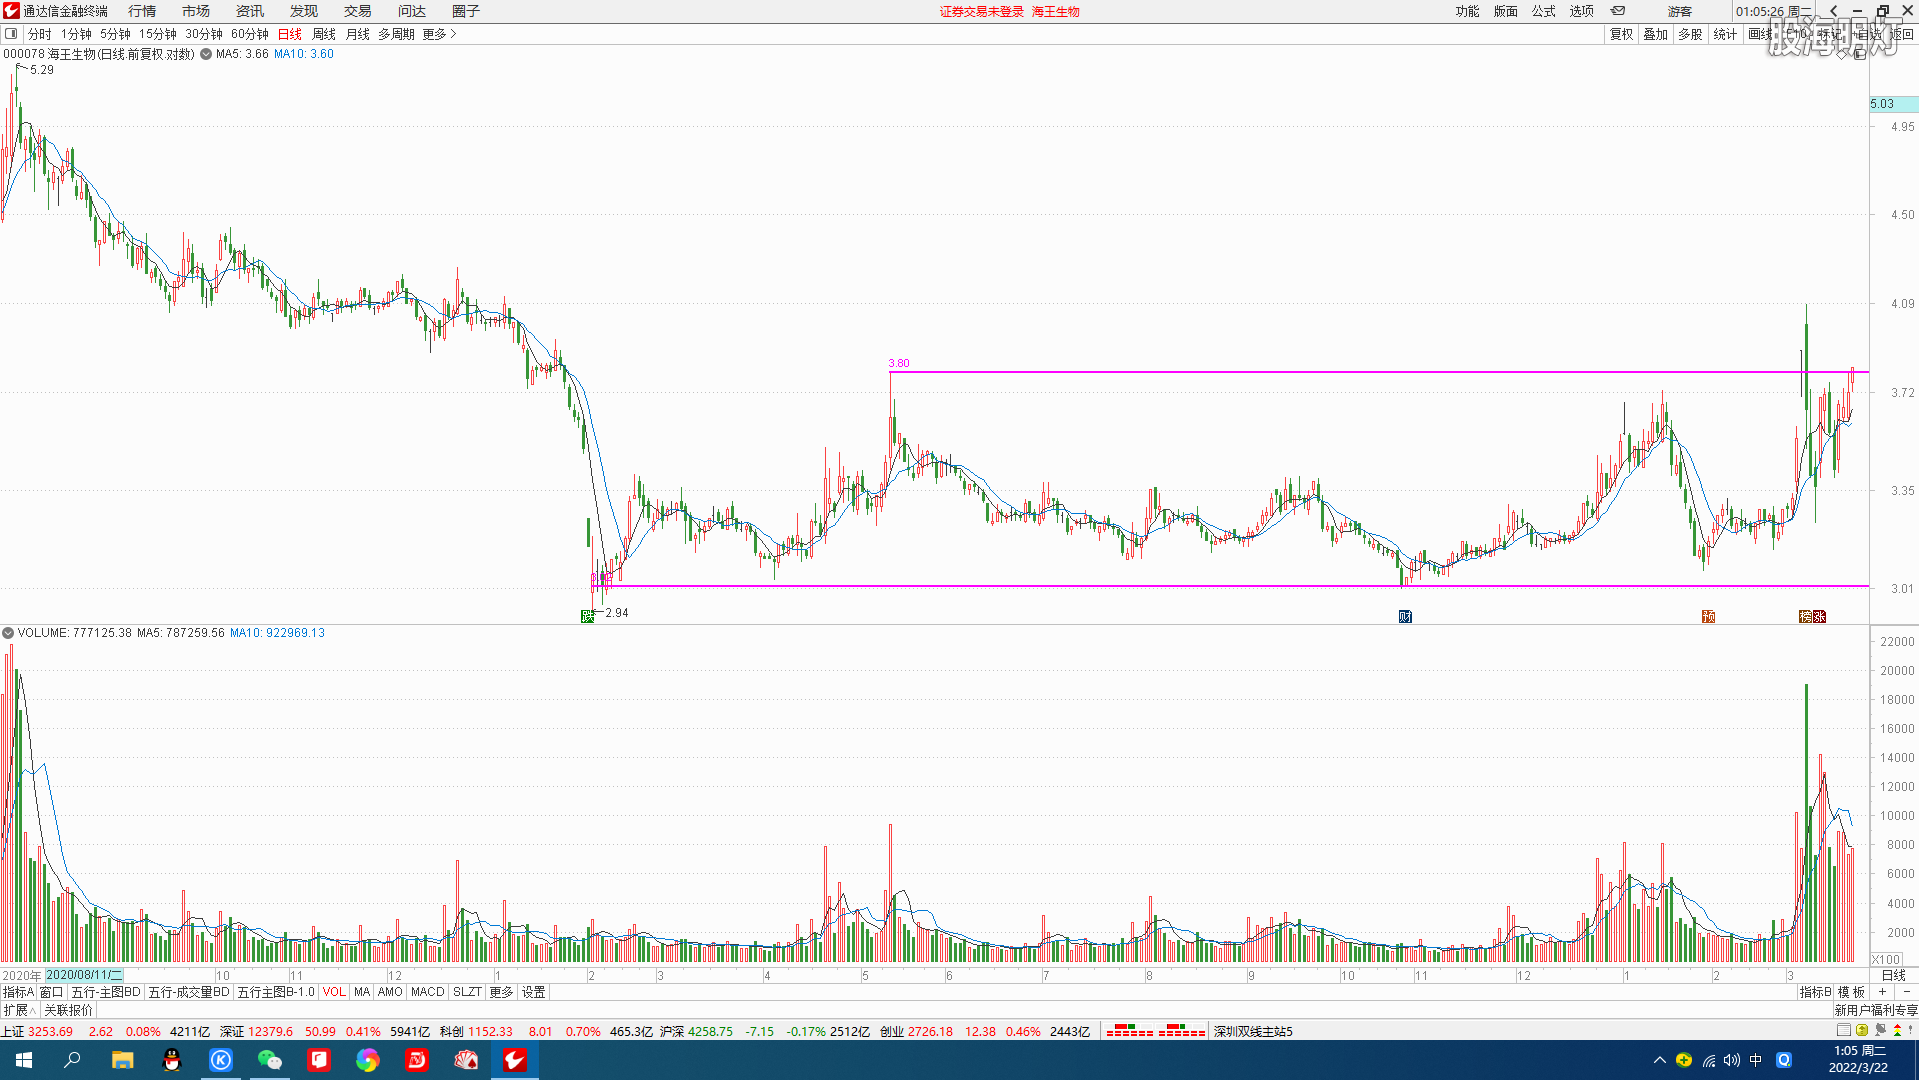The height and width of the screenshot is (1080, 1919).
Task: Open the 多周期 option
Action: pos(396,34)
